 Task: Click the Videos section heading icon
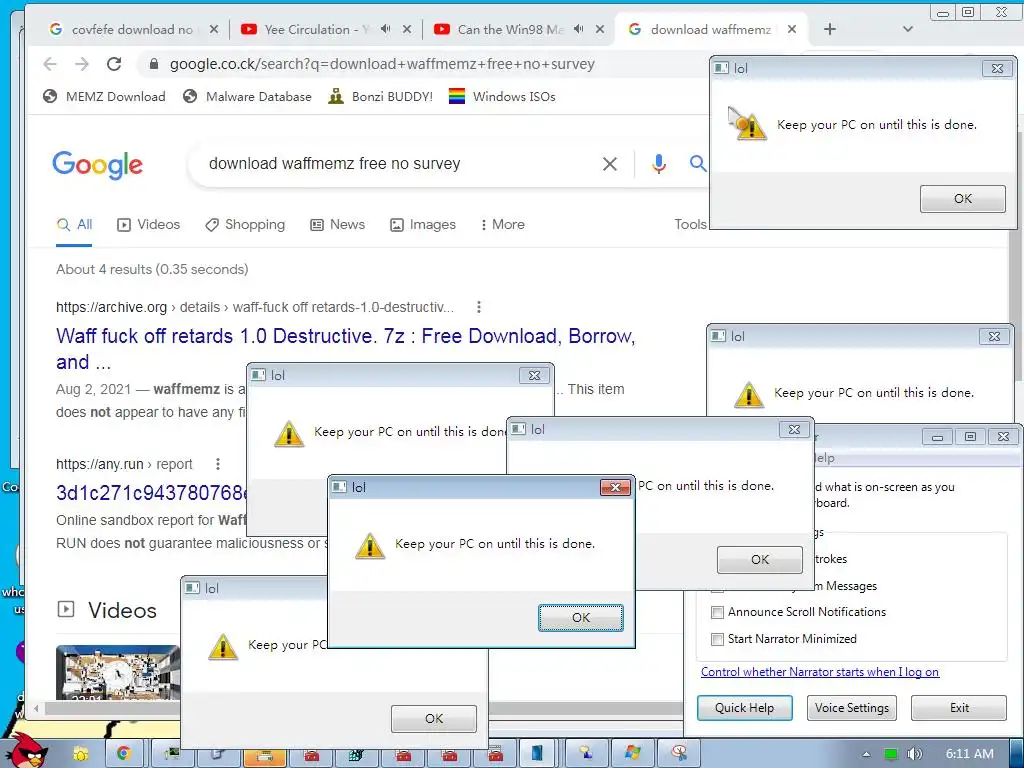pyautogui.click(x=66, y=610)
